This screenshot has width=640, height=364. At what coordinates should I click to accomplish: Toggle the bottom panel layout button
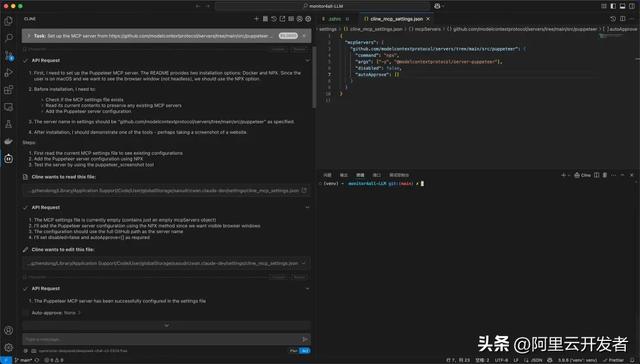pos(622,6)
